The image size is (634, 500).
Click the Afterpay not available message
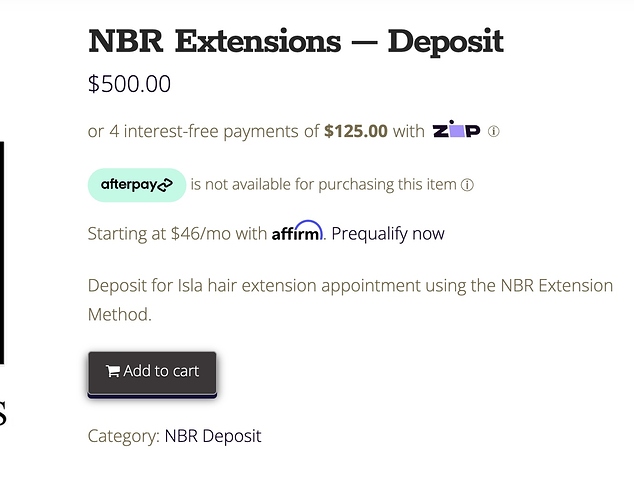click(x=323, y=185)
